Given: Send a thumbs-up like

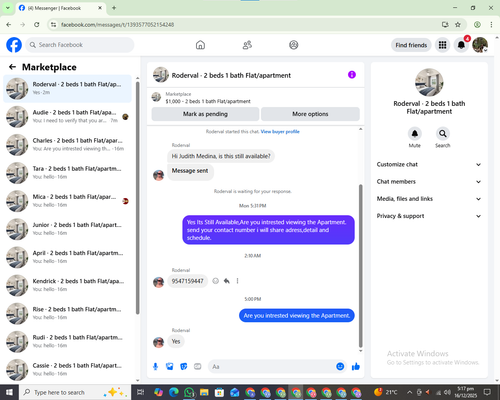Looking at the screenshot, I should 356,367.
